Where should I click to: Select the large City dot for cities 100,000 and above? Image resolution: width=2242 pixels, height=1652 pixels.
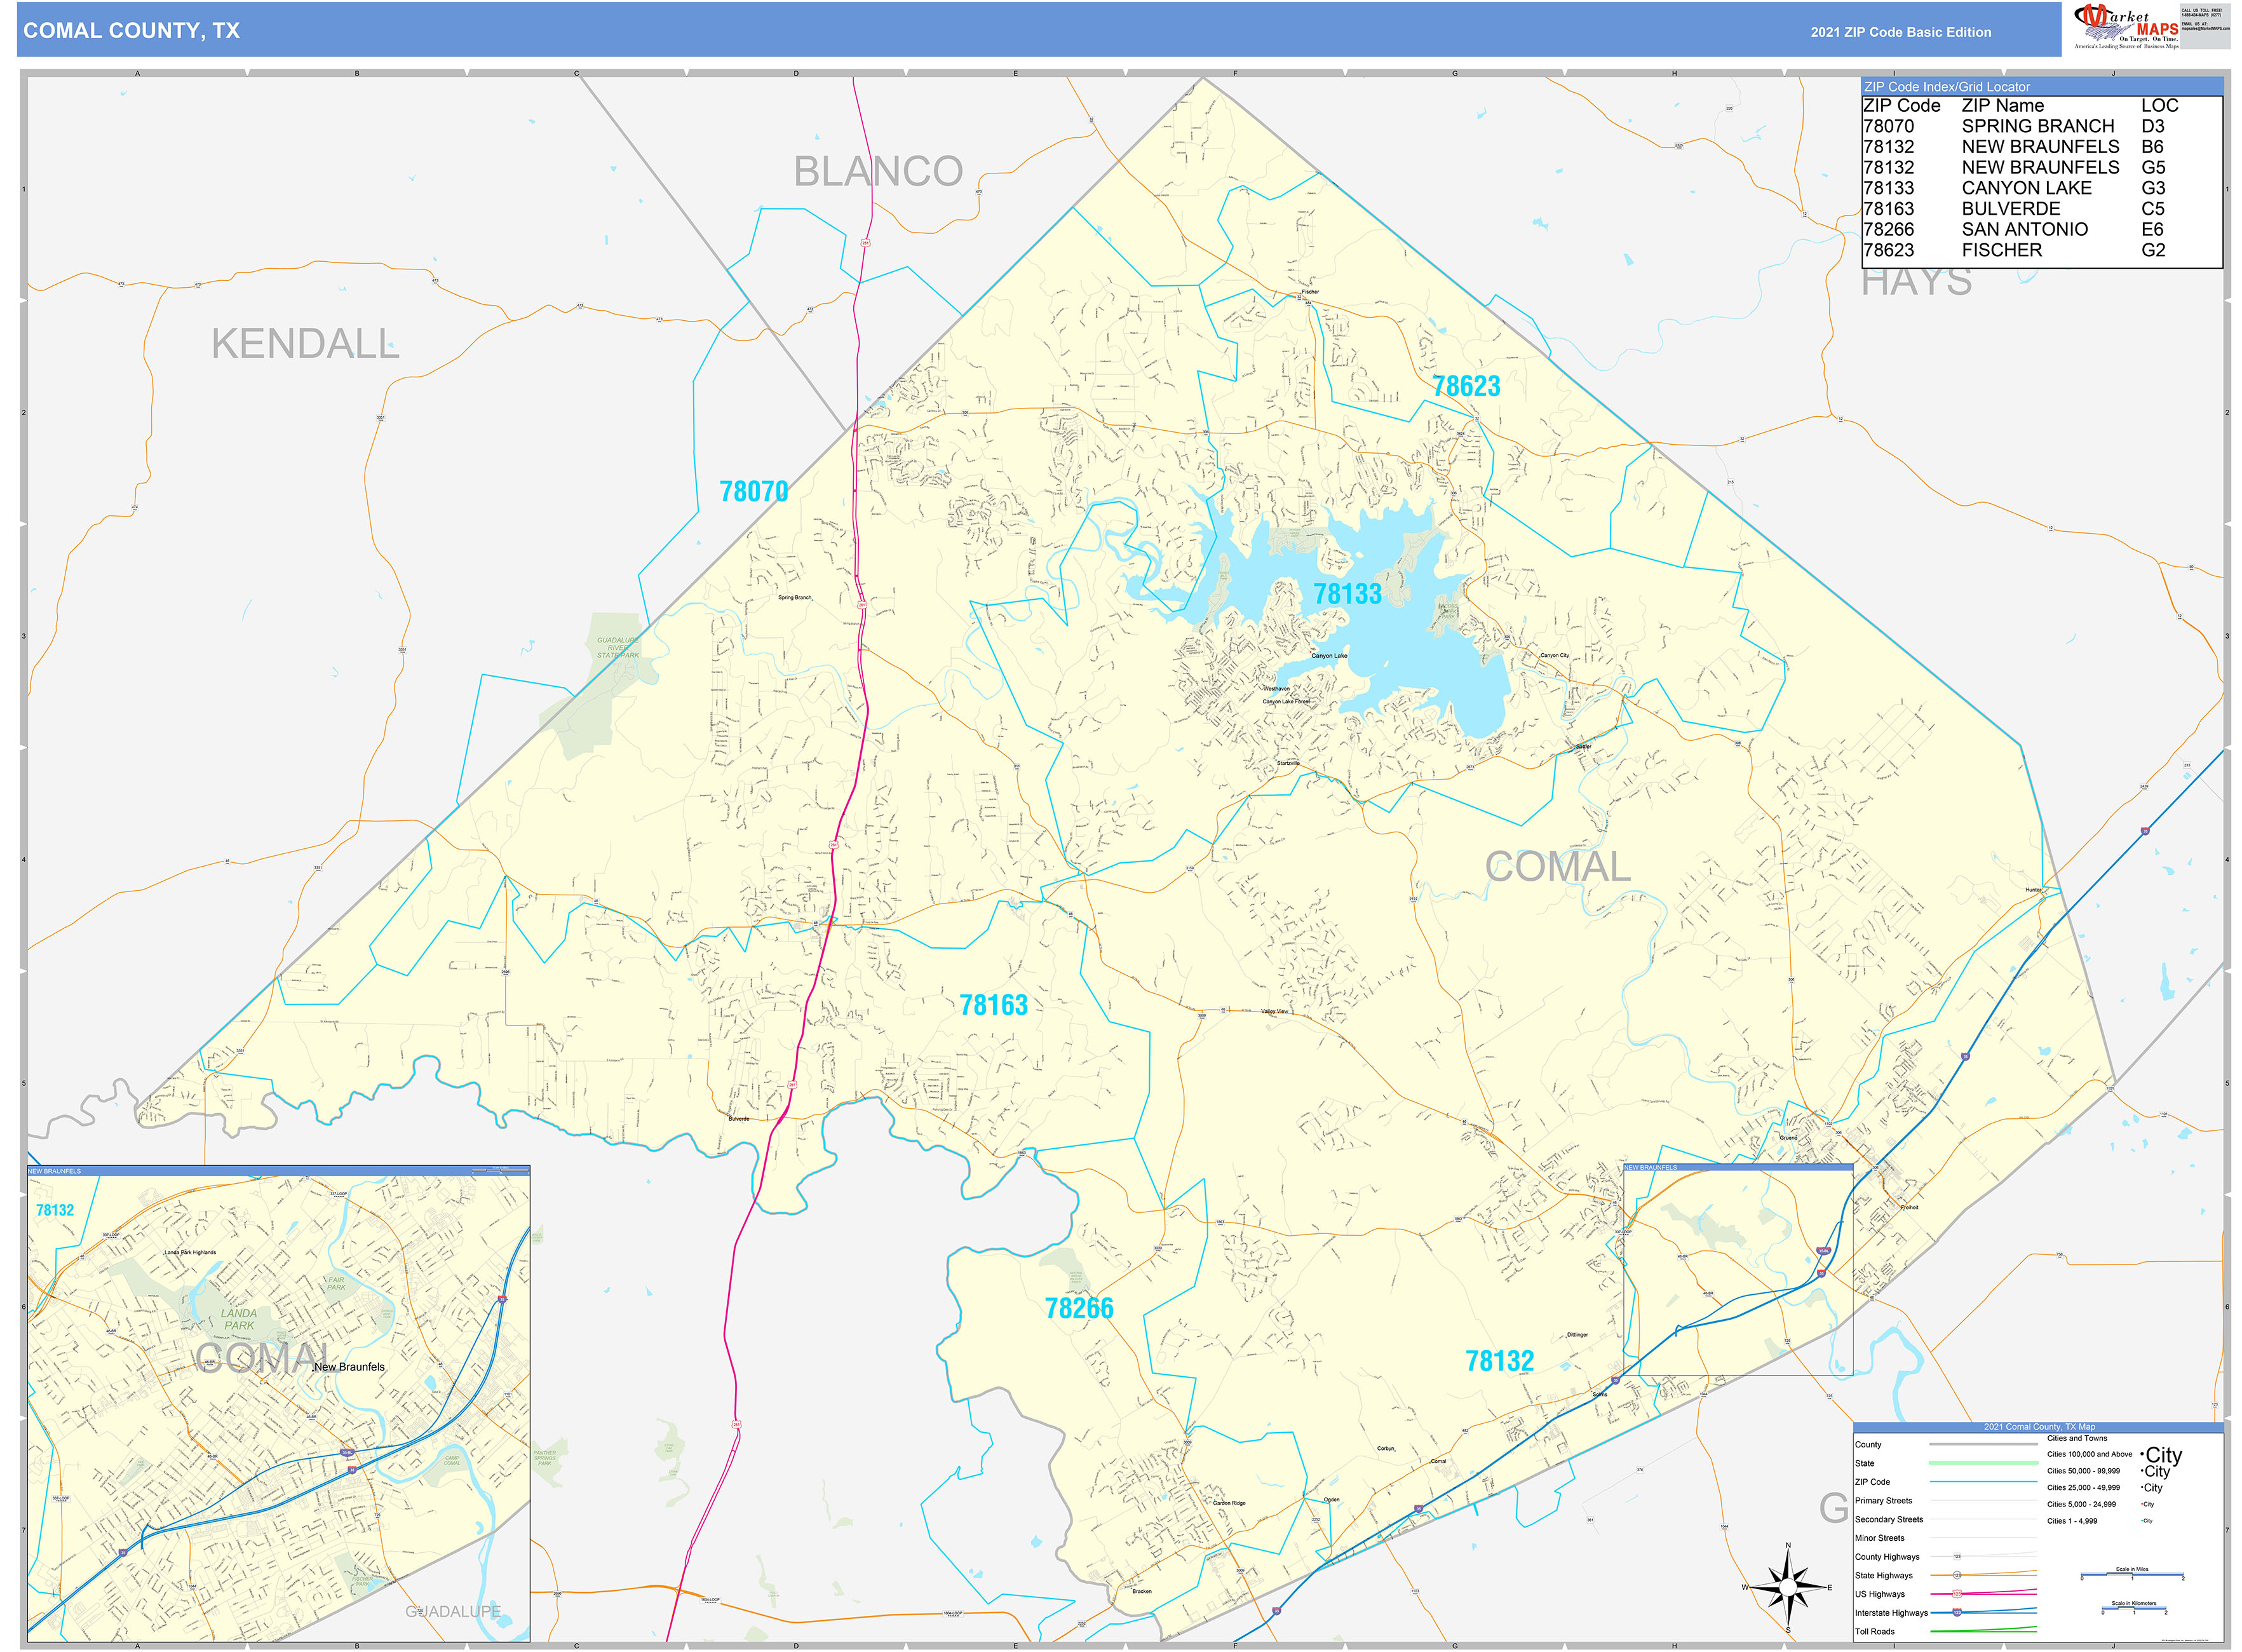pos(2142,1455)
